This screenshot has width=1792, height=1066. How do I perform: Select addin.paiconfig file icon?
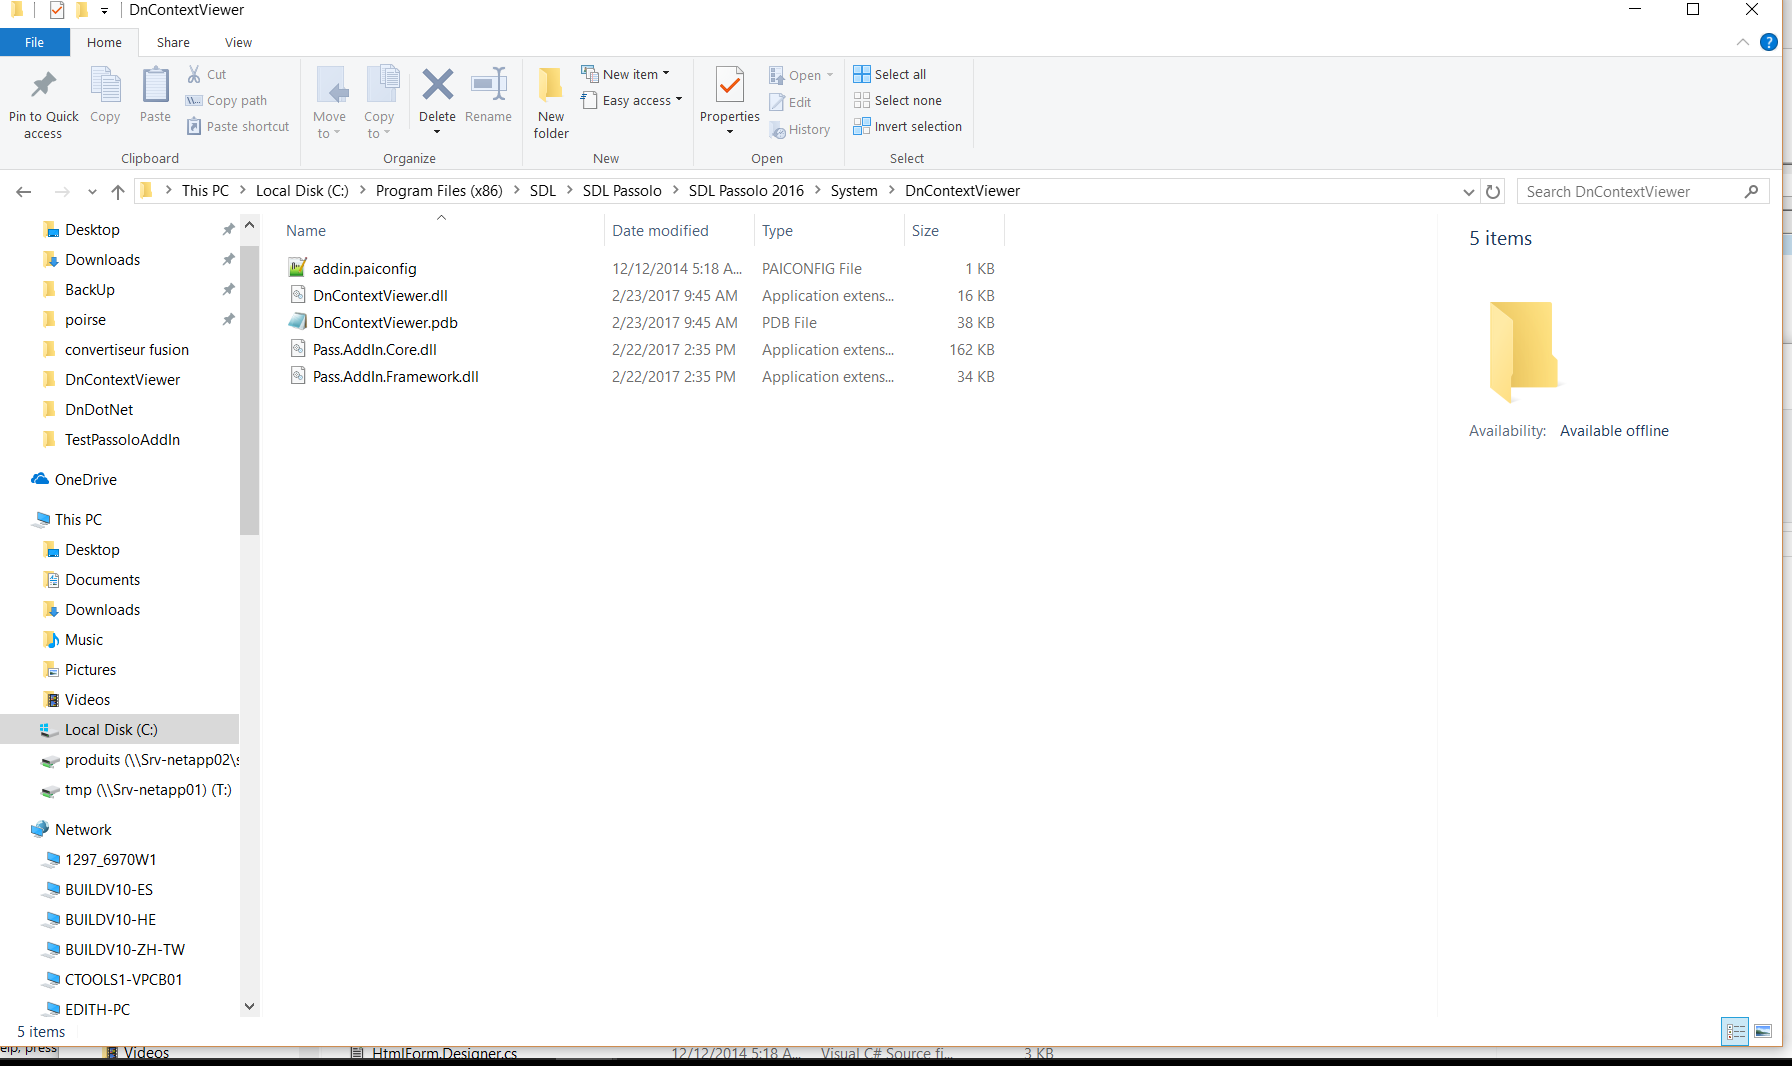[x=297, y=267]
